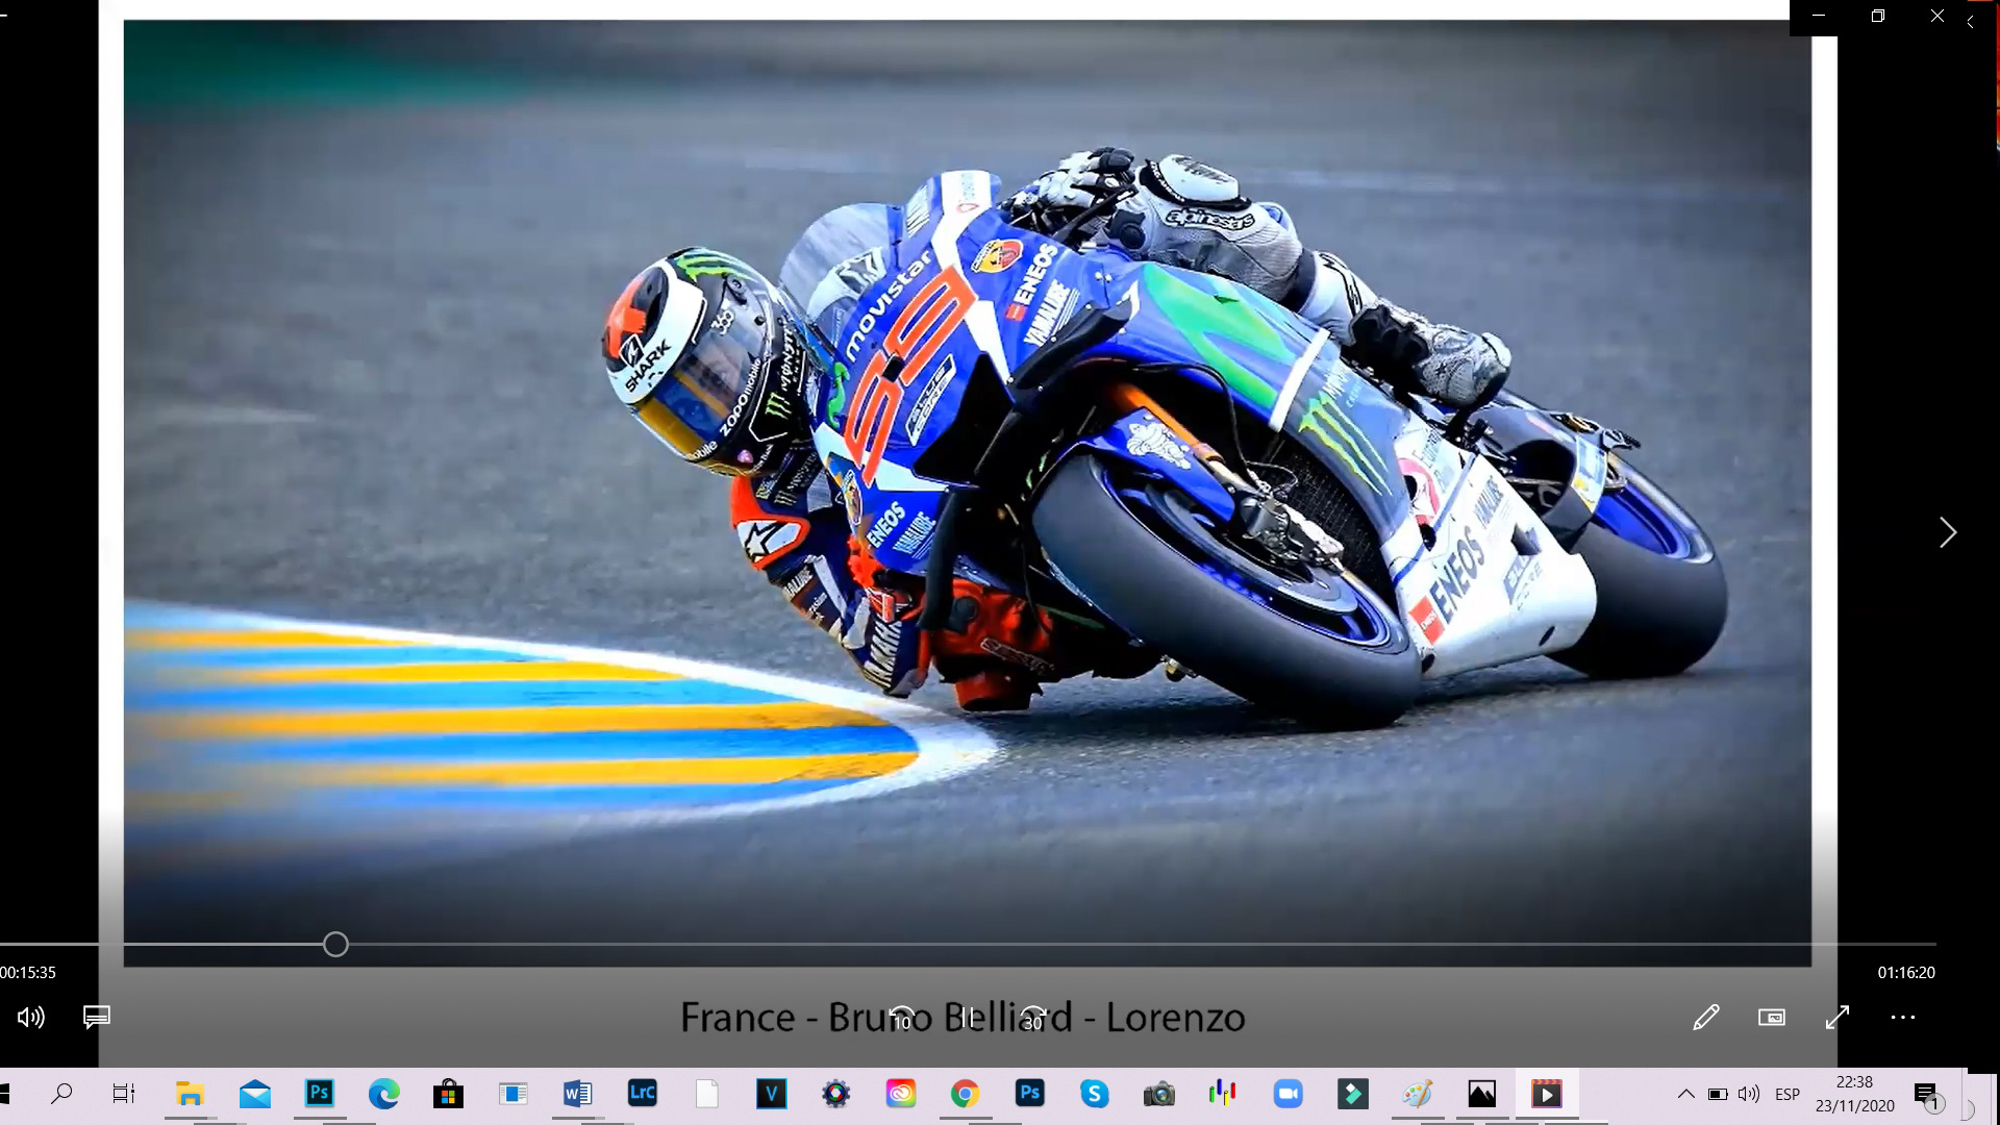The width and height of the screenshot is (2000, 1125).
Task: Enter full screen mode
Action: click(x=1837, y=1017)
